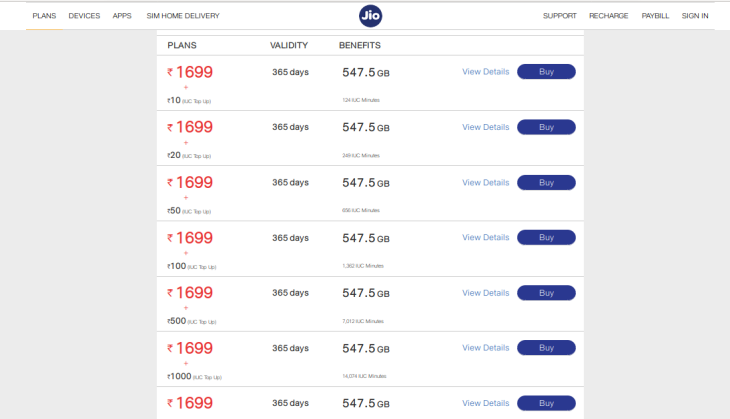Open the PLANS menu item
The width and height of the screenshot is (730, 419).
click(44, 16)
